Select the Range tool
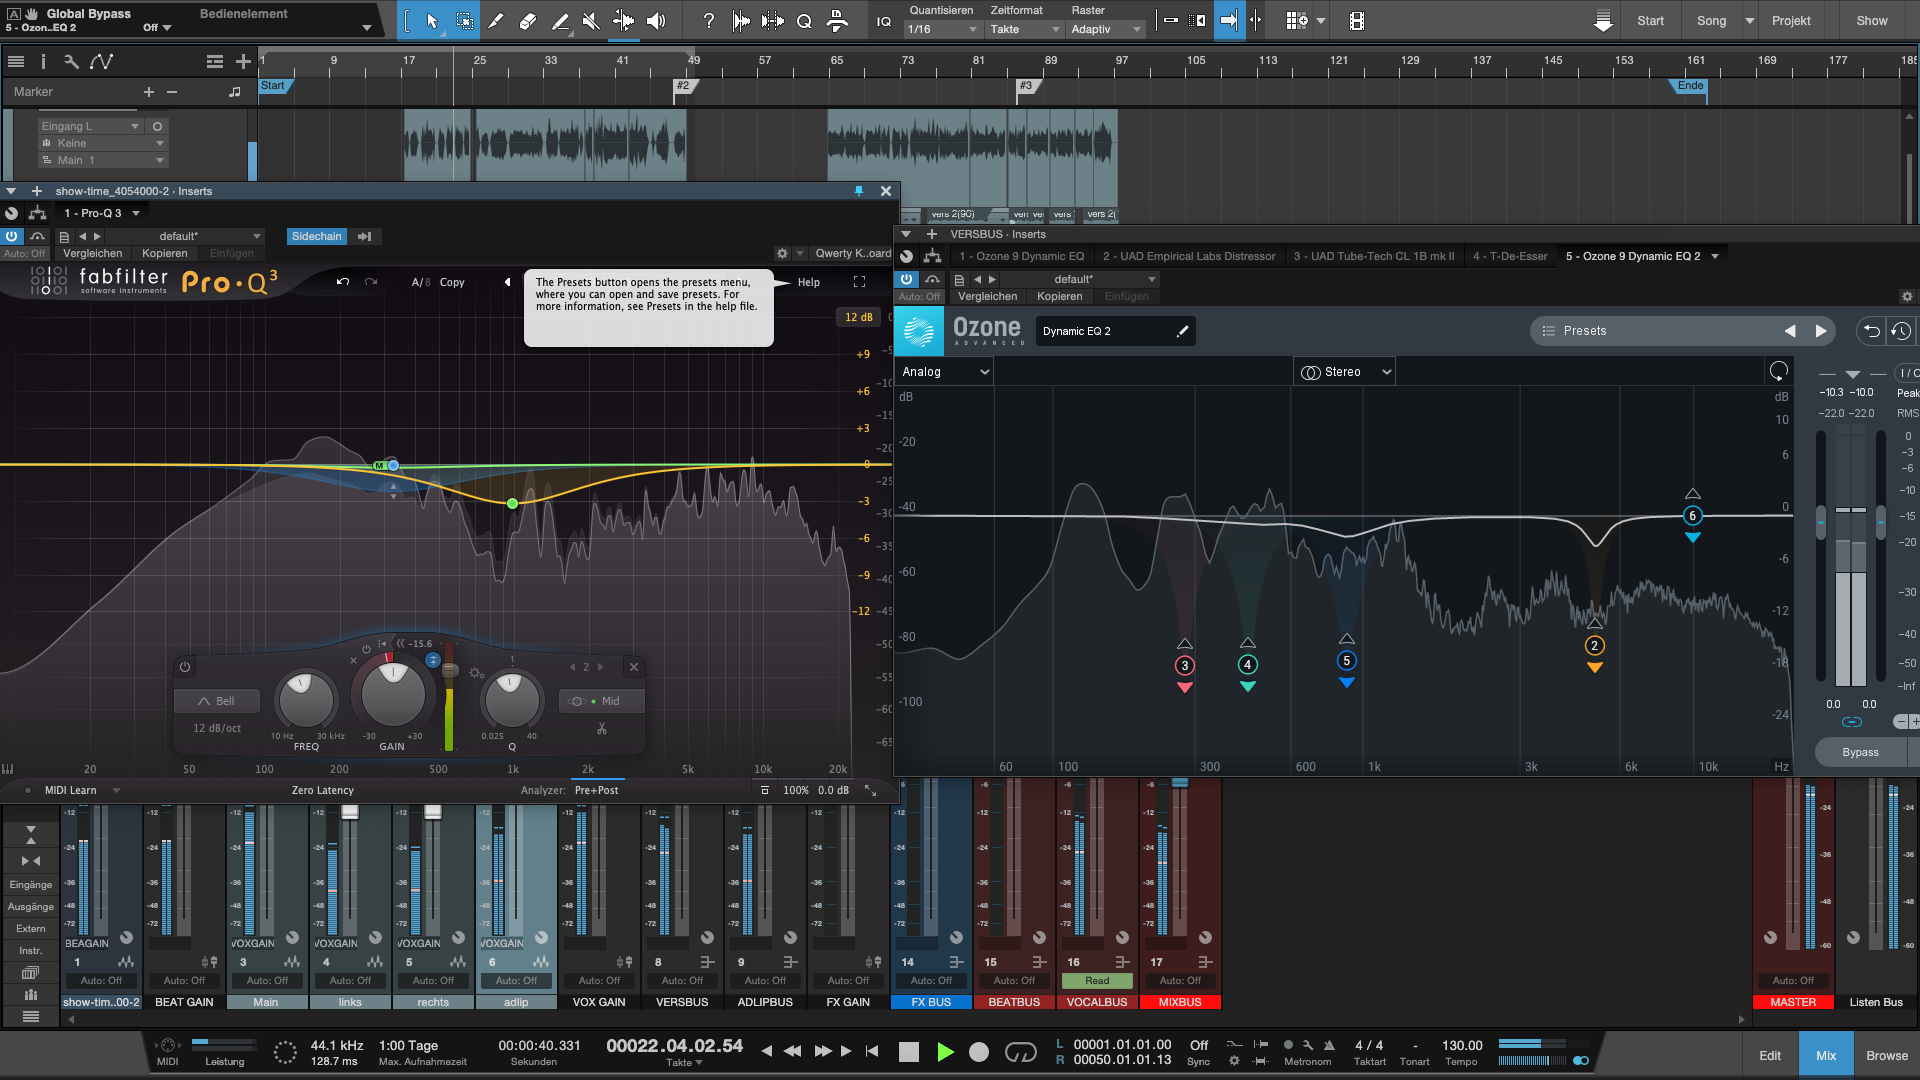The image size is (1920, 1080). tap(465, 20)
